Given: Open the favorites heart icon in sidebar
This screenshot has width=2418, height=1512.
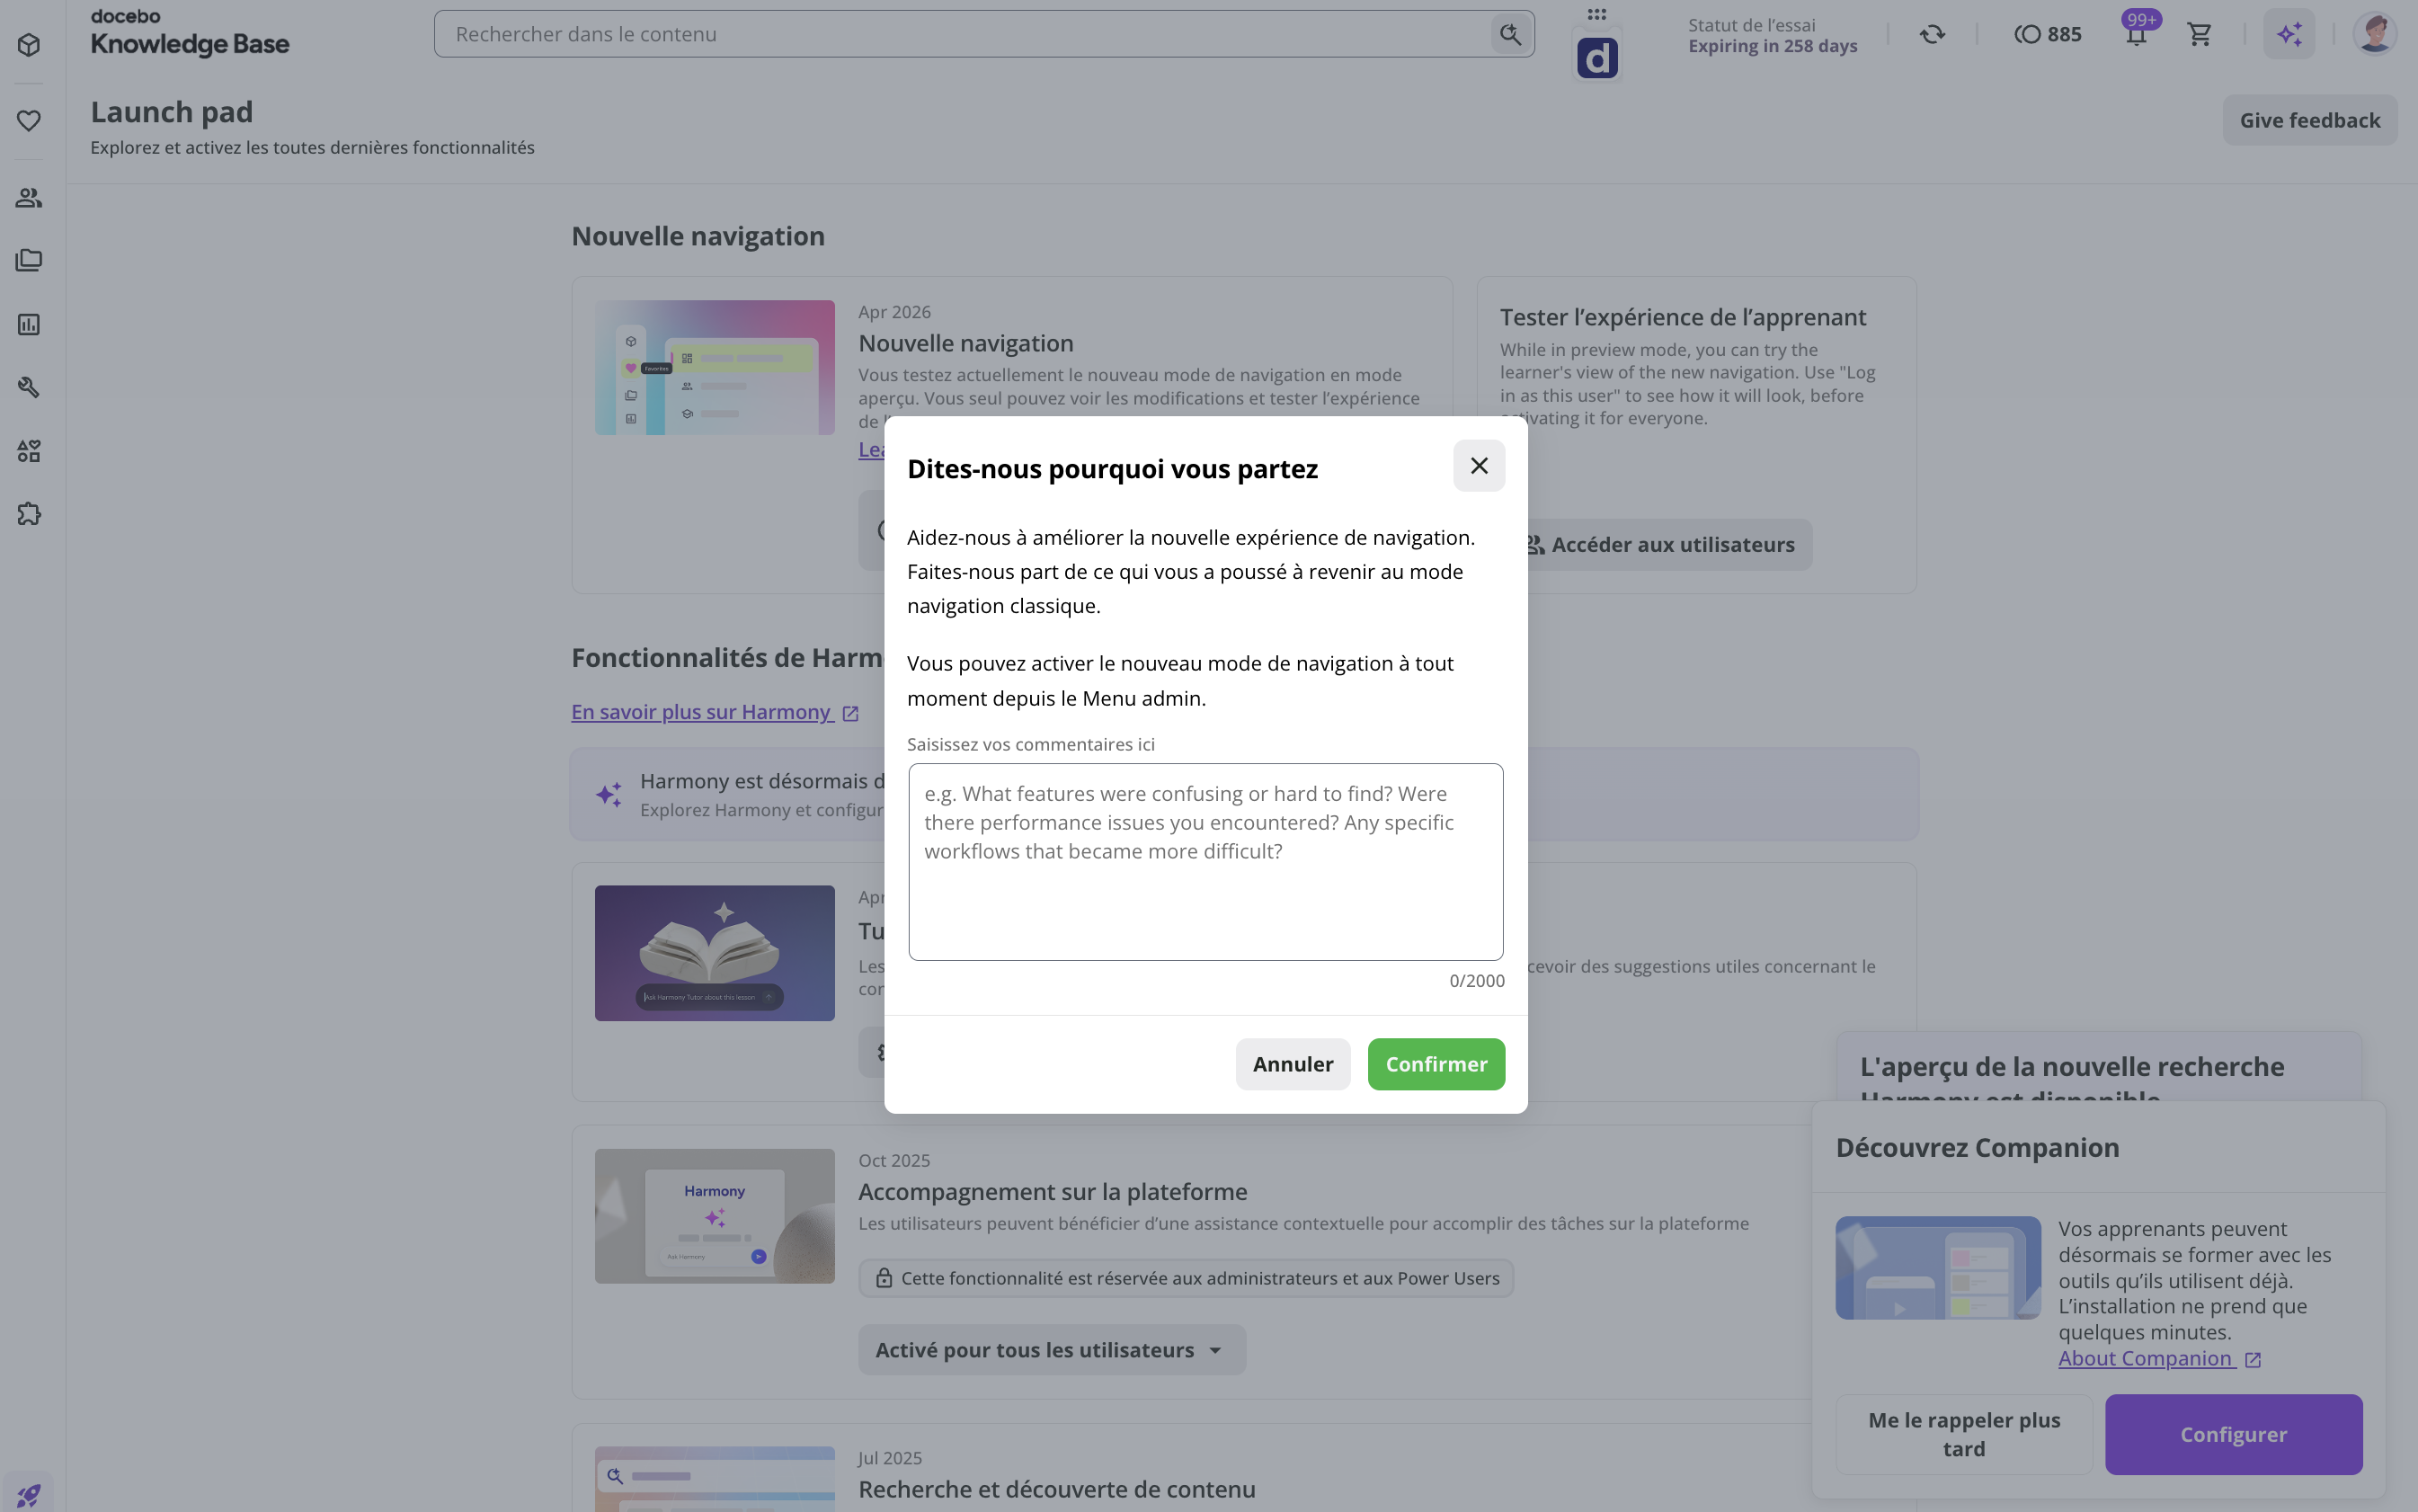Looking at the screenshot, I should [x=29, y=121].
